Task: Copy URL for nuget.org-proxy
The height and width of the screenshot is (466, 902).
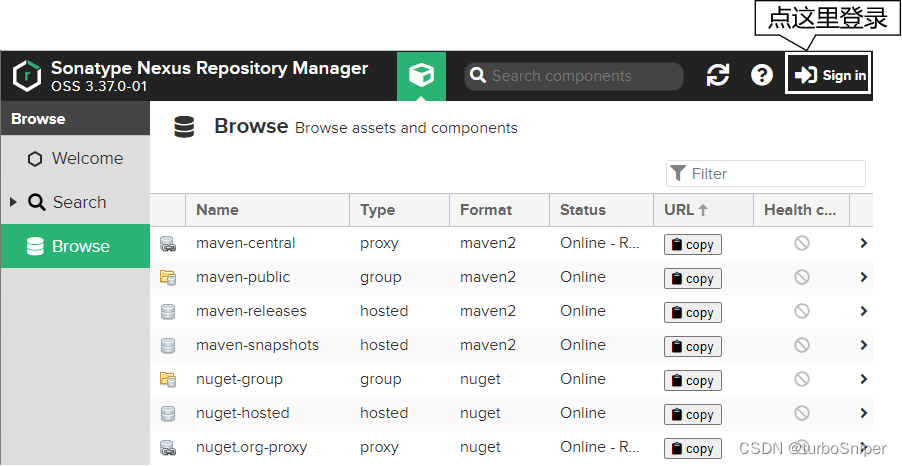Action: [x=693, y=448]
